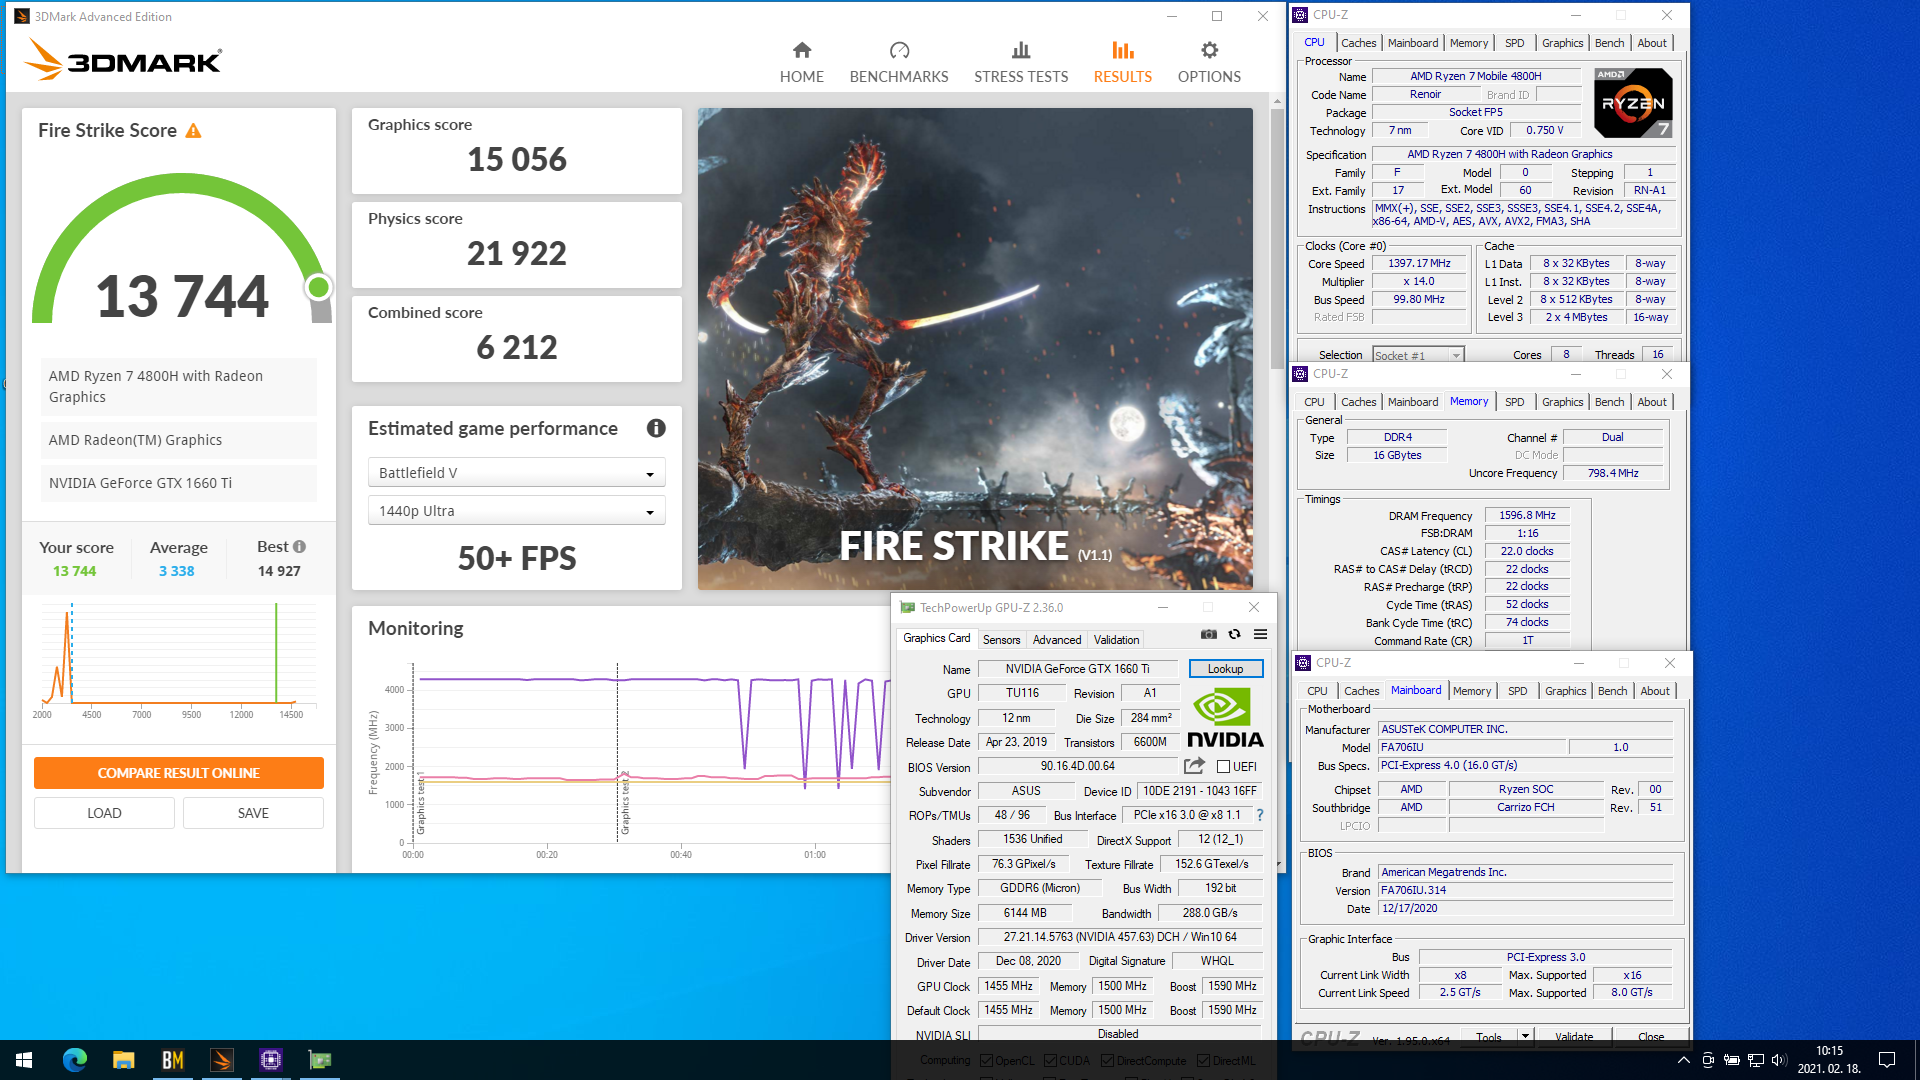The width and height of the screenshot is (1920, 1080).
Task: Click the Average score value 3 338
Action: [176, 571]
